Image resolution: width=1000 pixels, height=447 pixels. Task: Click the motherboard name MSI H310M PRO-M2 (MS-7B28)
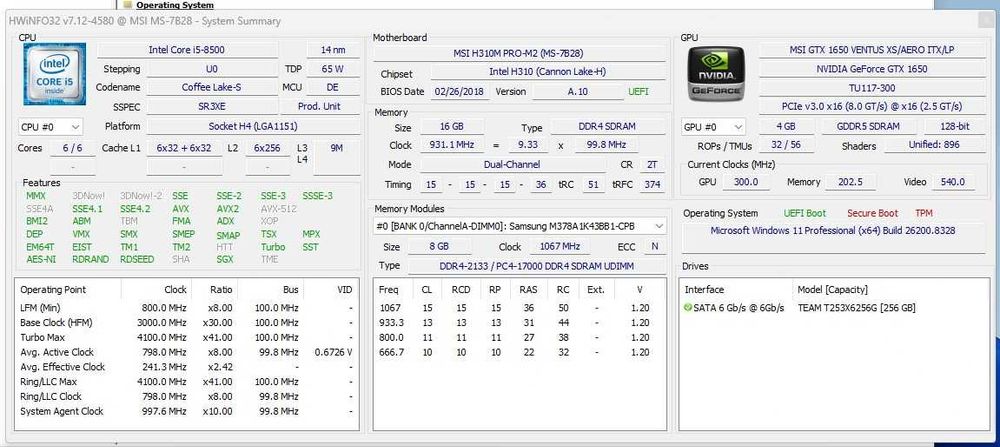tap(518, 53)
